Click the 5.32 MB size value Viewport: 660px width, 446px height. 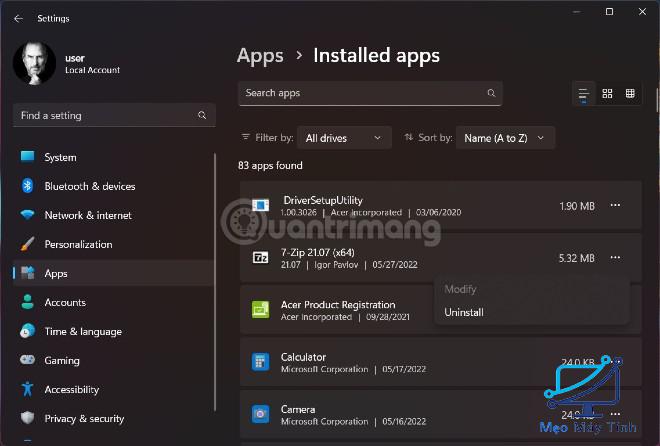[x=576, y=258]
